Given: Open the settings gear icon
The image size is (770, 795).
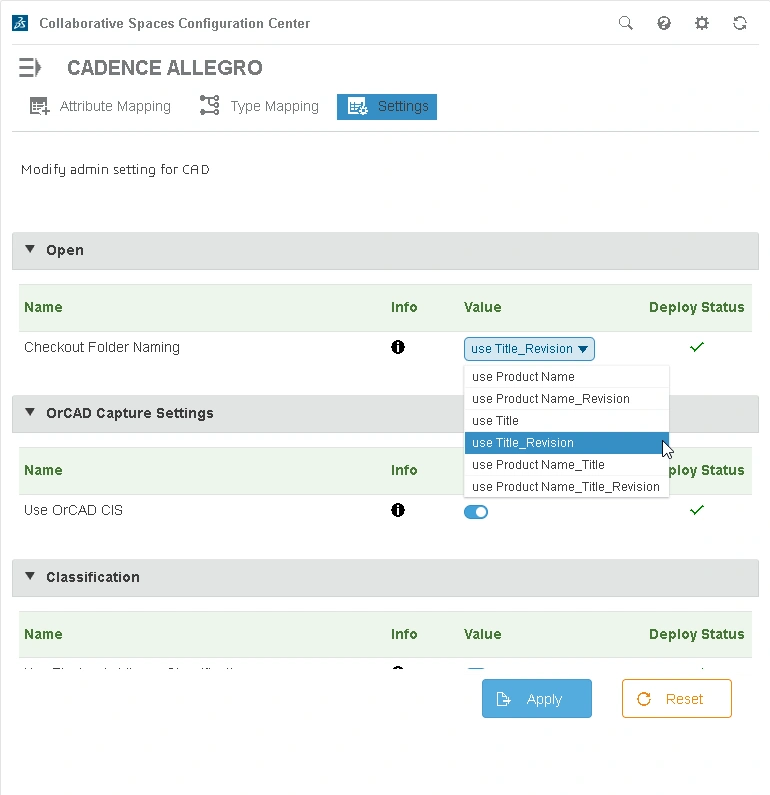Looking at the screenshot, I should 702,23.
